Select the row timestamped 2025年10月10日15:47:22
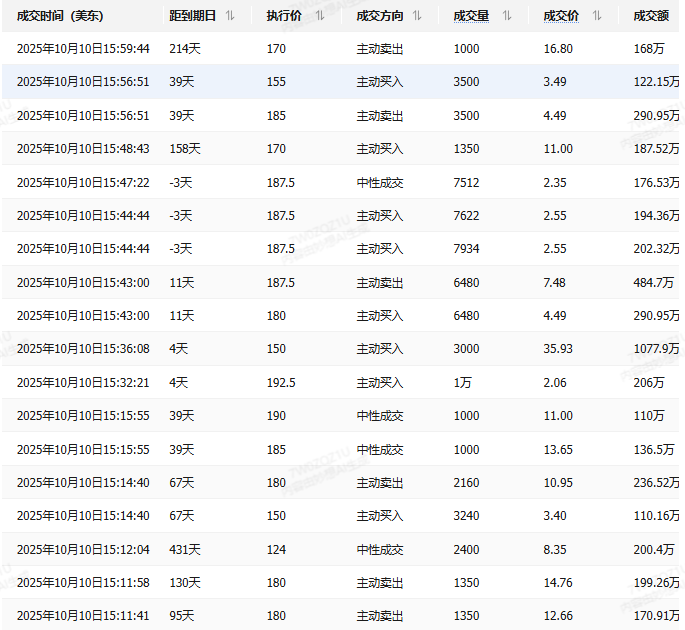 (x=340, y=182)
